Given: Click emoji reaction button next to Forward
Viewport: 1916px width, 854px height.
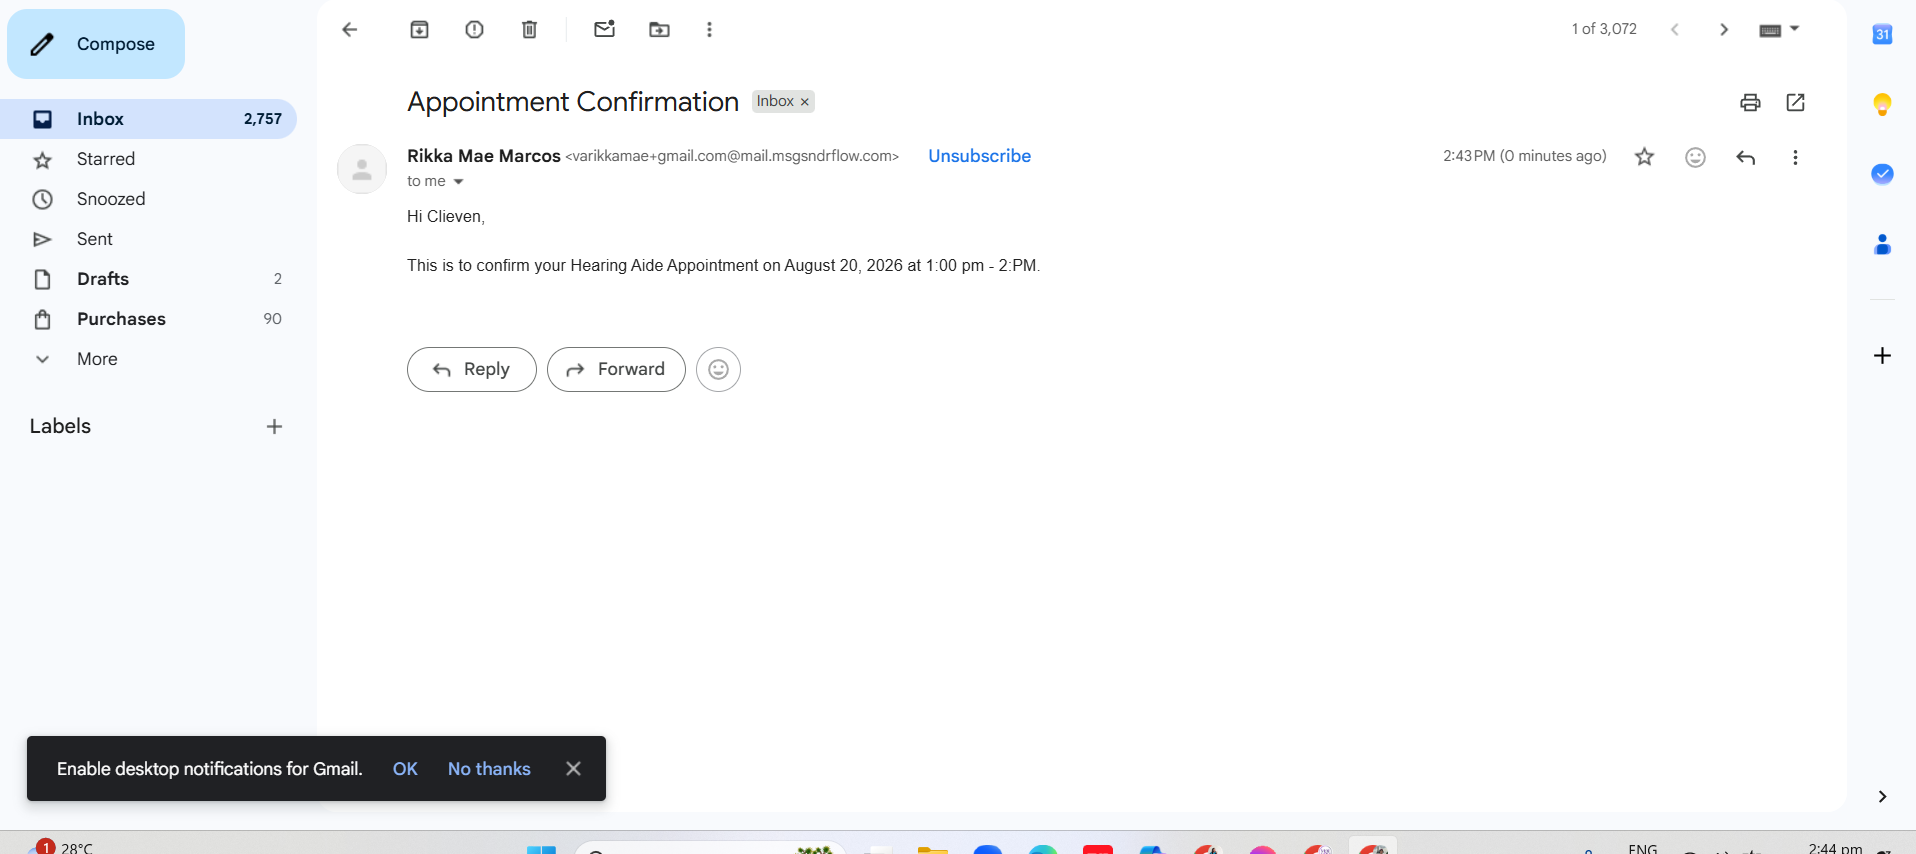Looking at the screenshot, I should 718,369.
